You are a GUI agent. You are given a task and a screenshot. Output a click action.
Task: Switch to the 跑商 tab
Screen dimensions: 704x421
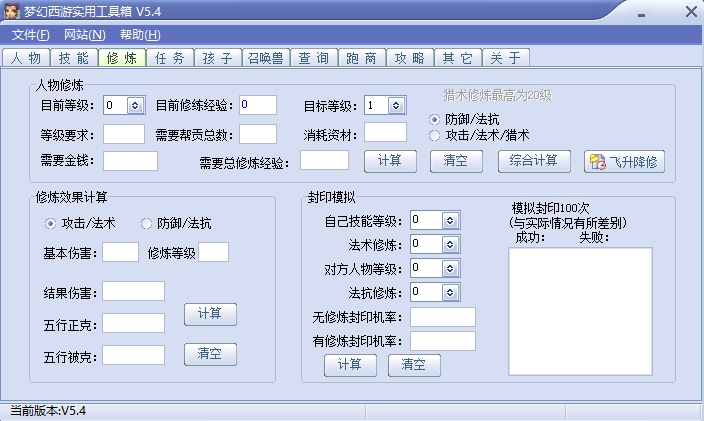pyautogui.click(x=362, y=58)
